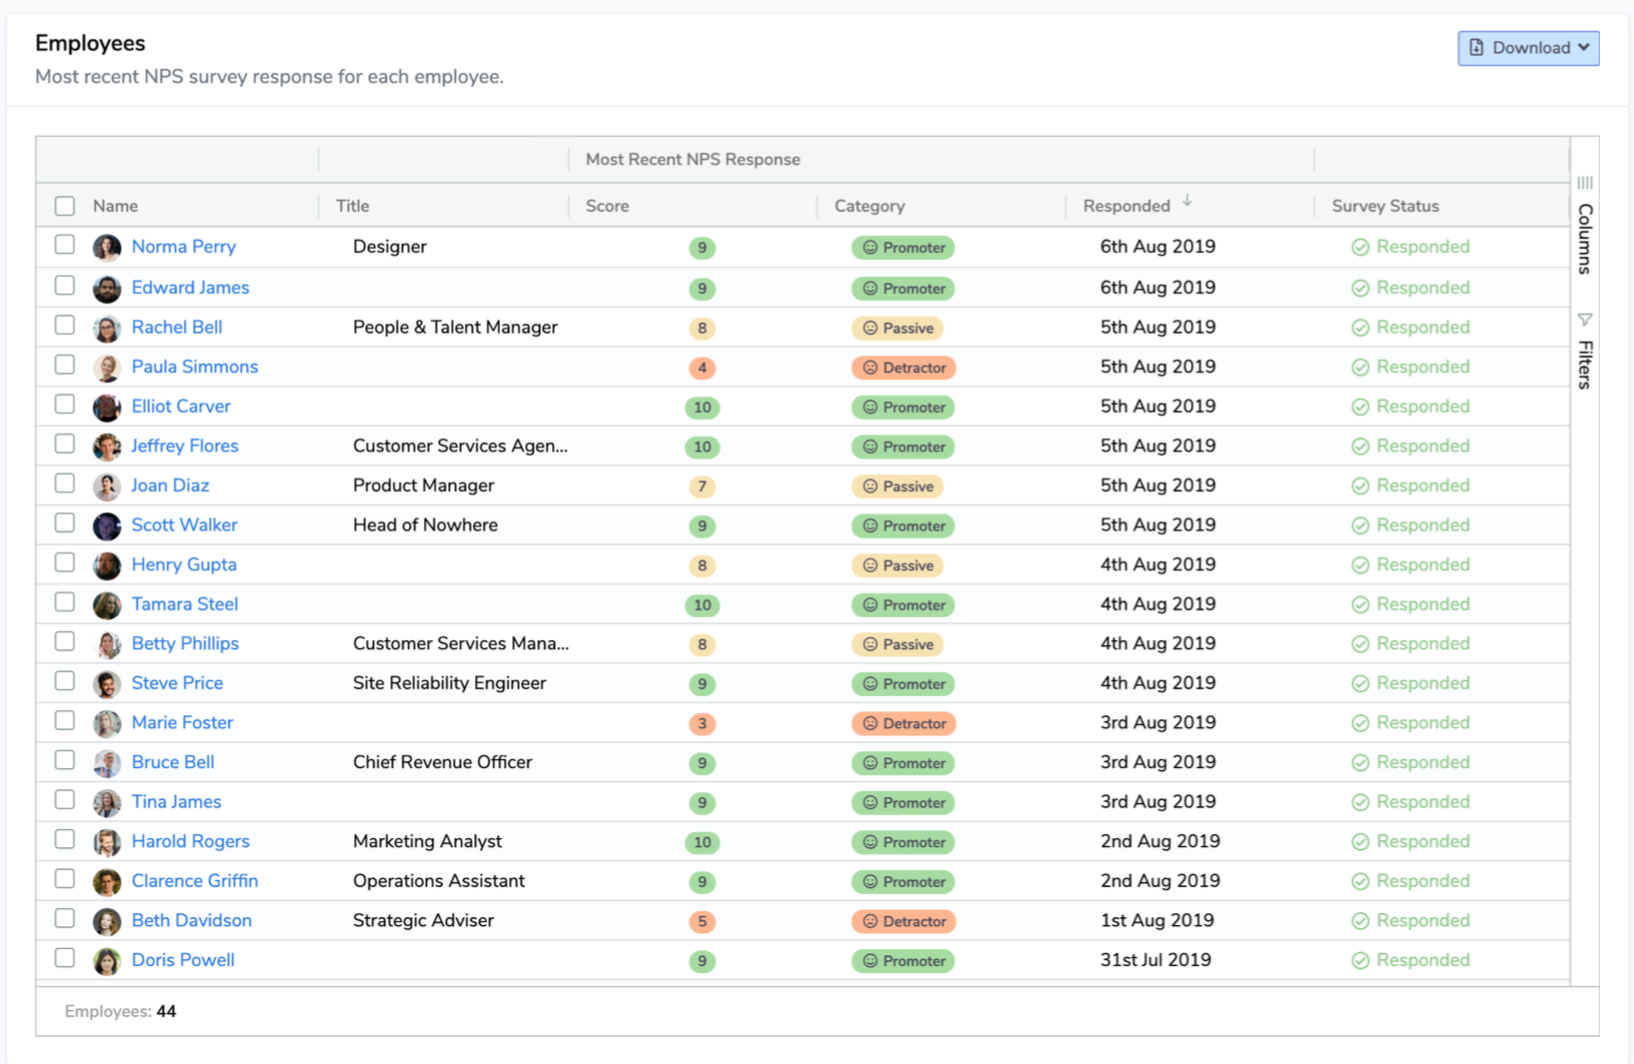1634x1064 pixels.
Task: Select the checkbox next to Marie Foster
Action: (x=65, y=721)
